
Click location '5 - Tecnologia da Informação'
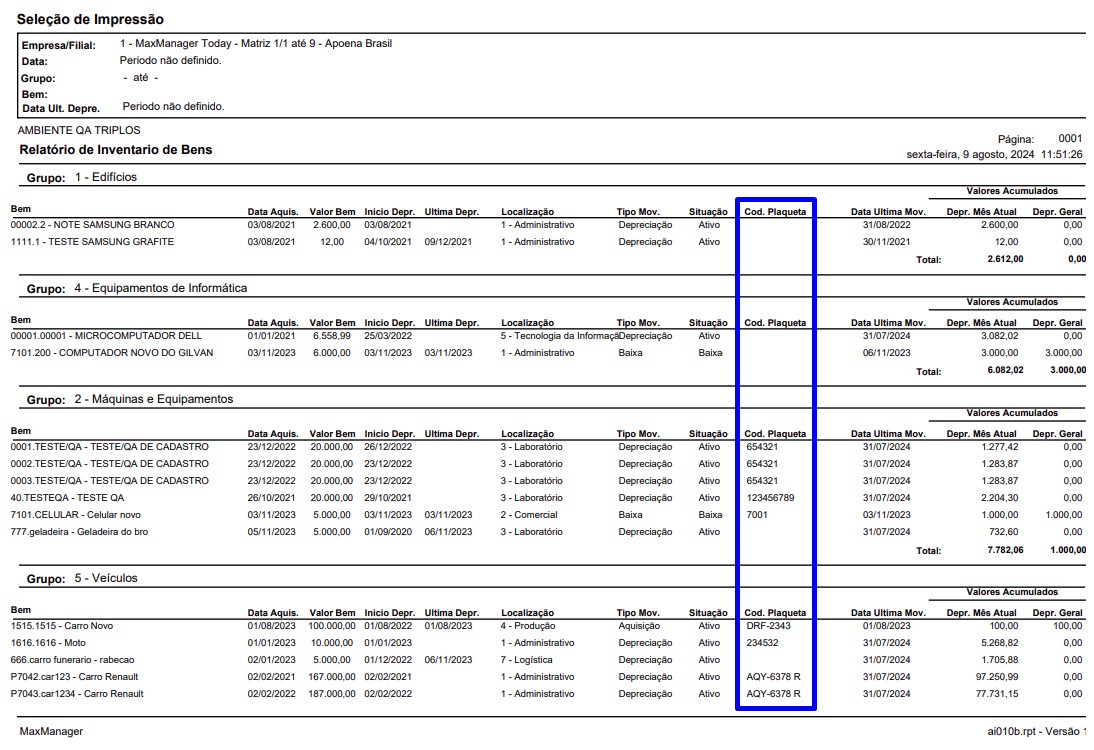[560, 336]
